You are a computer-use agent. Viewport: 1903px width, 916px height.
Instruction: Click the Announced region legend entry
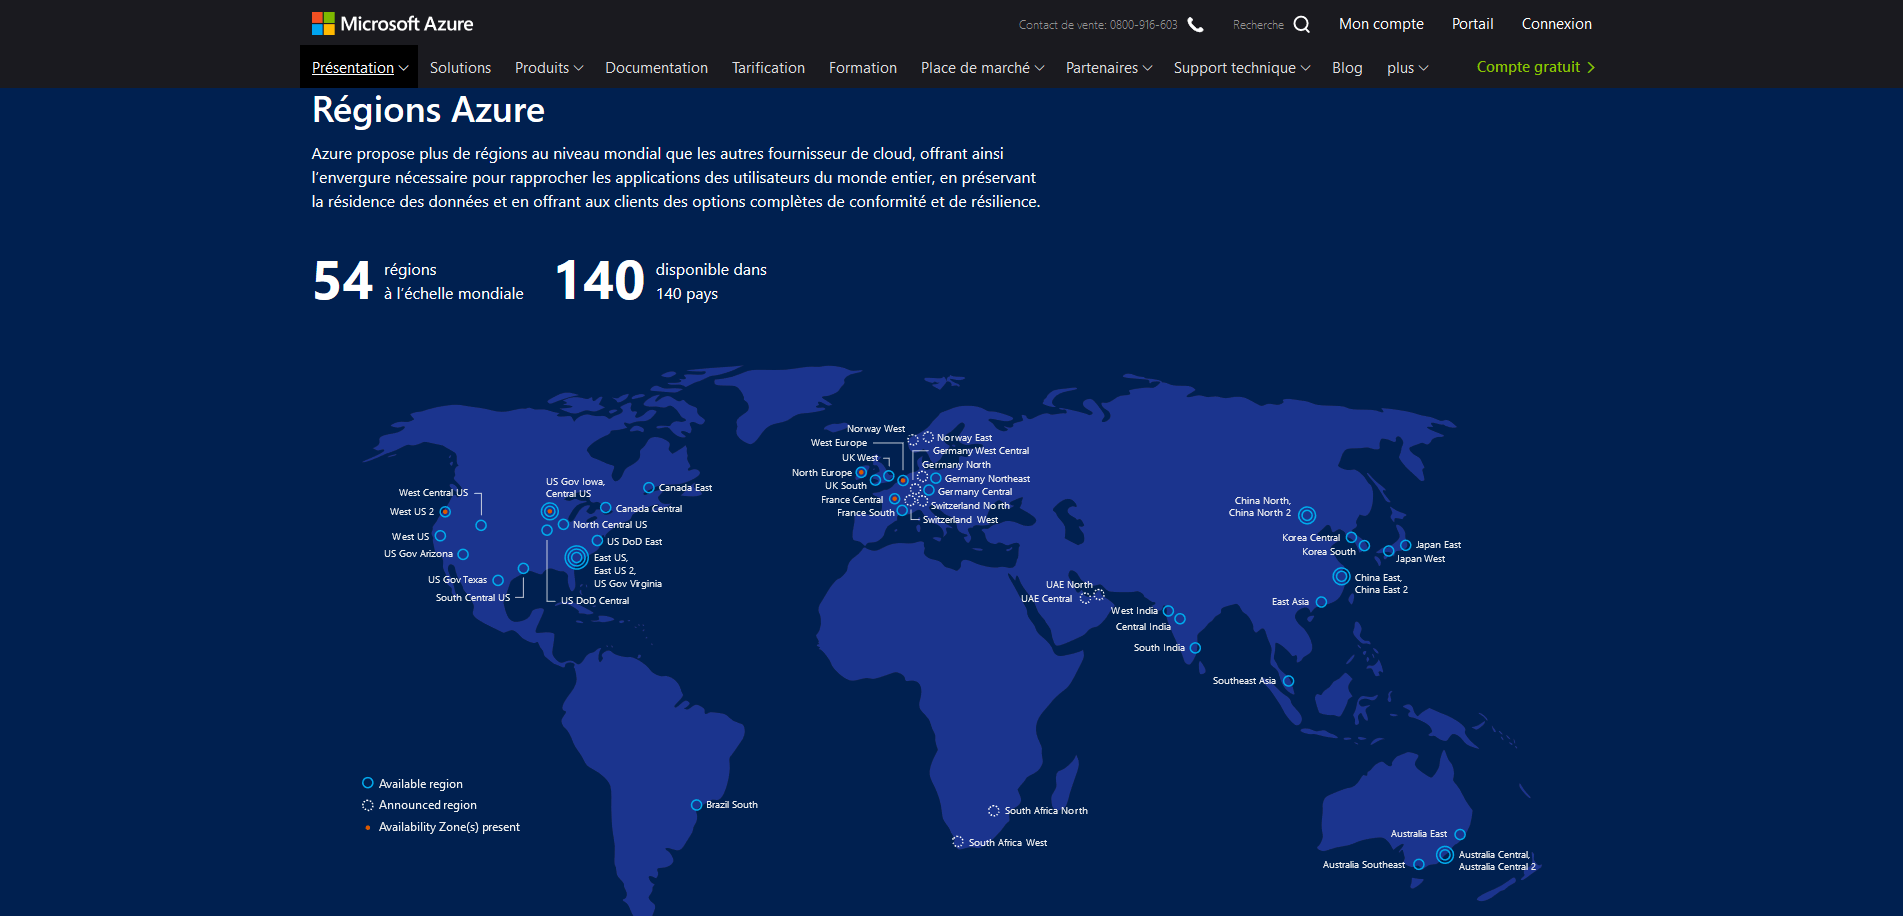419,805
